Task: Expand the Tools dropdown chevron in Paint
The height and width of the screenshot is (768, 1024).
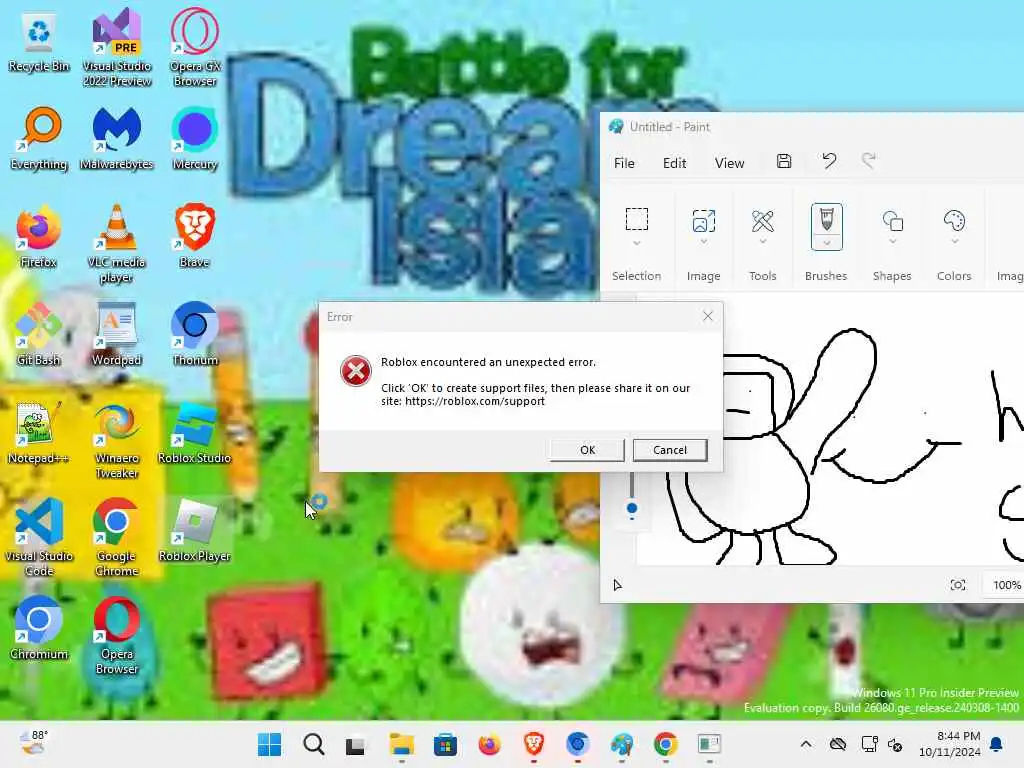Action: coord(763,242)
